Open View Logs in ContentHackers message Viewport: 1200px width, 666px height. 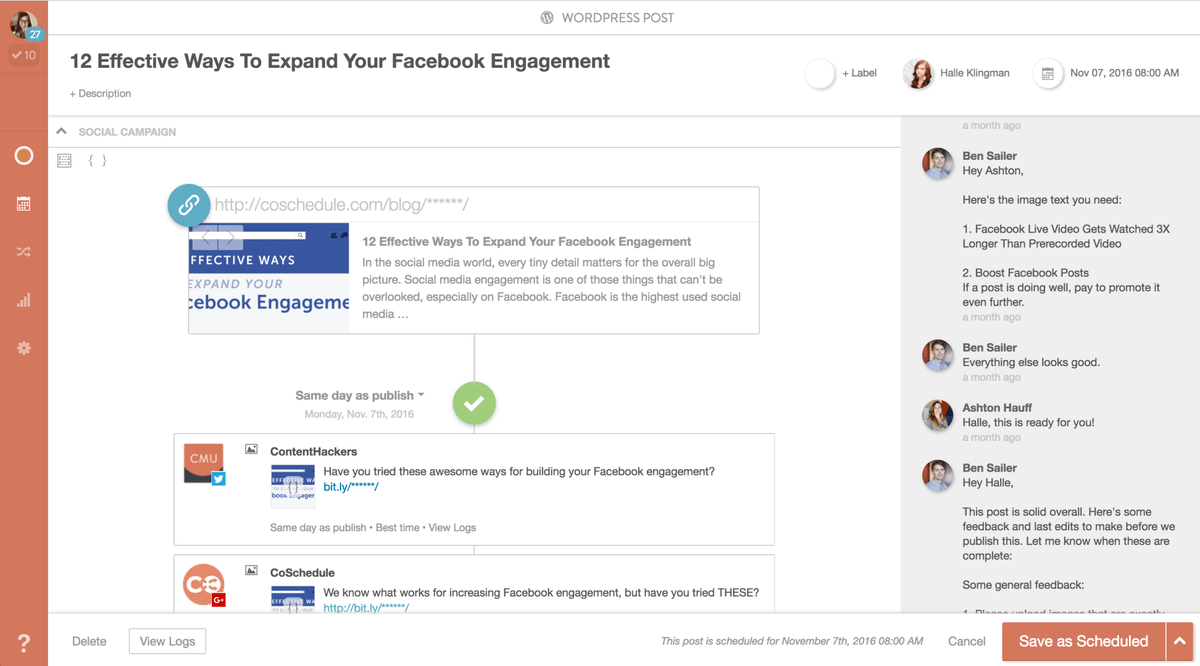click(452, 527)
